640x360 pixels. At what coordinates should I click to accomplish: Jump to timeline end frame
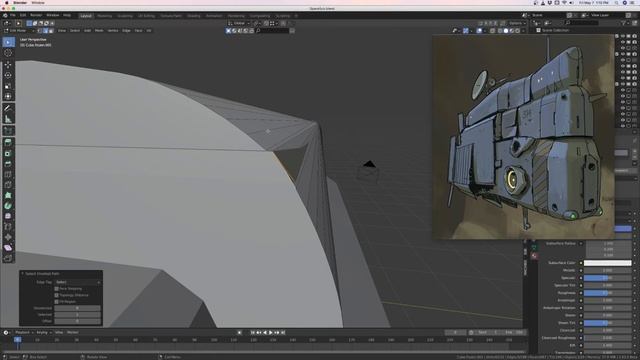point(282,333)
